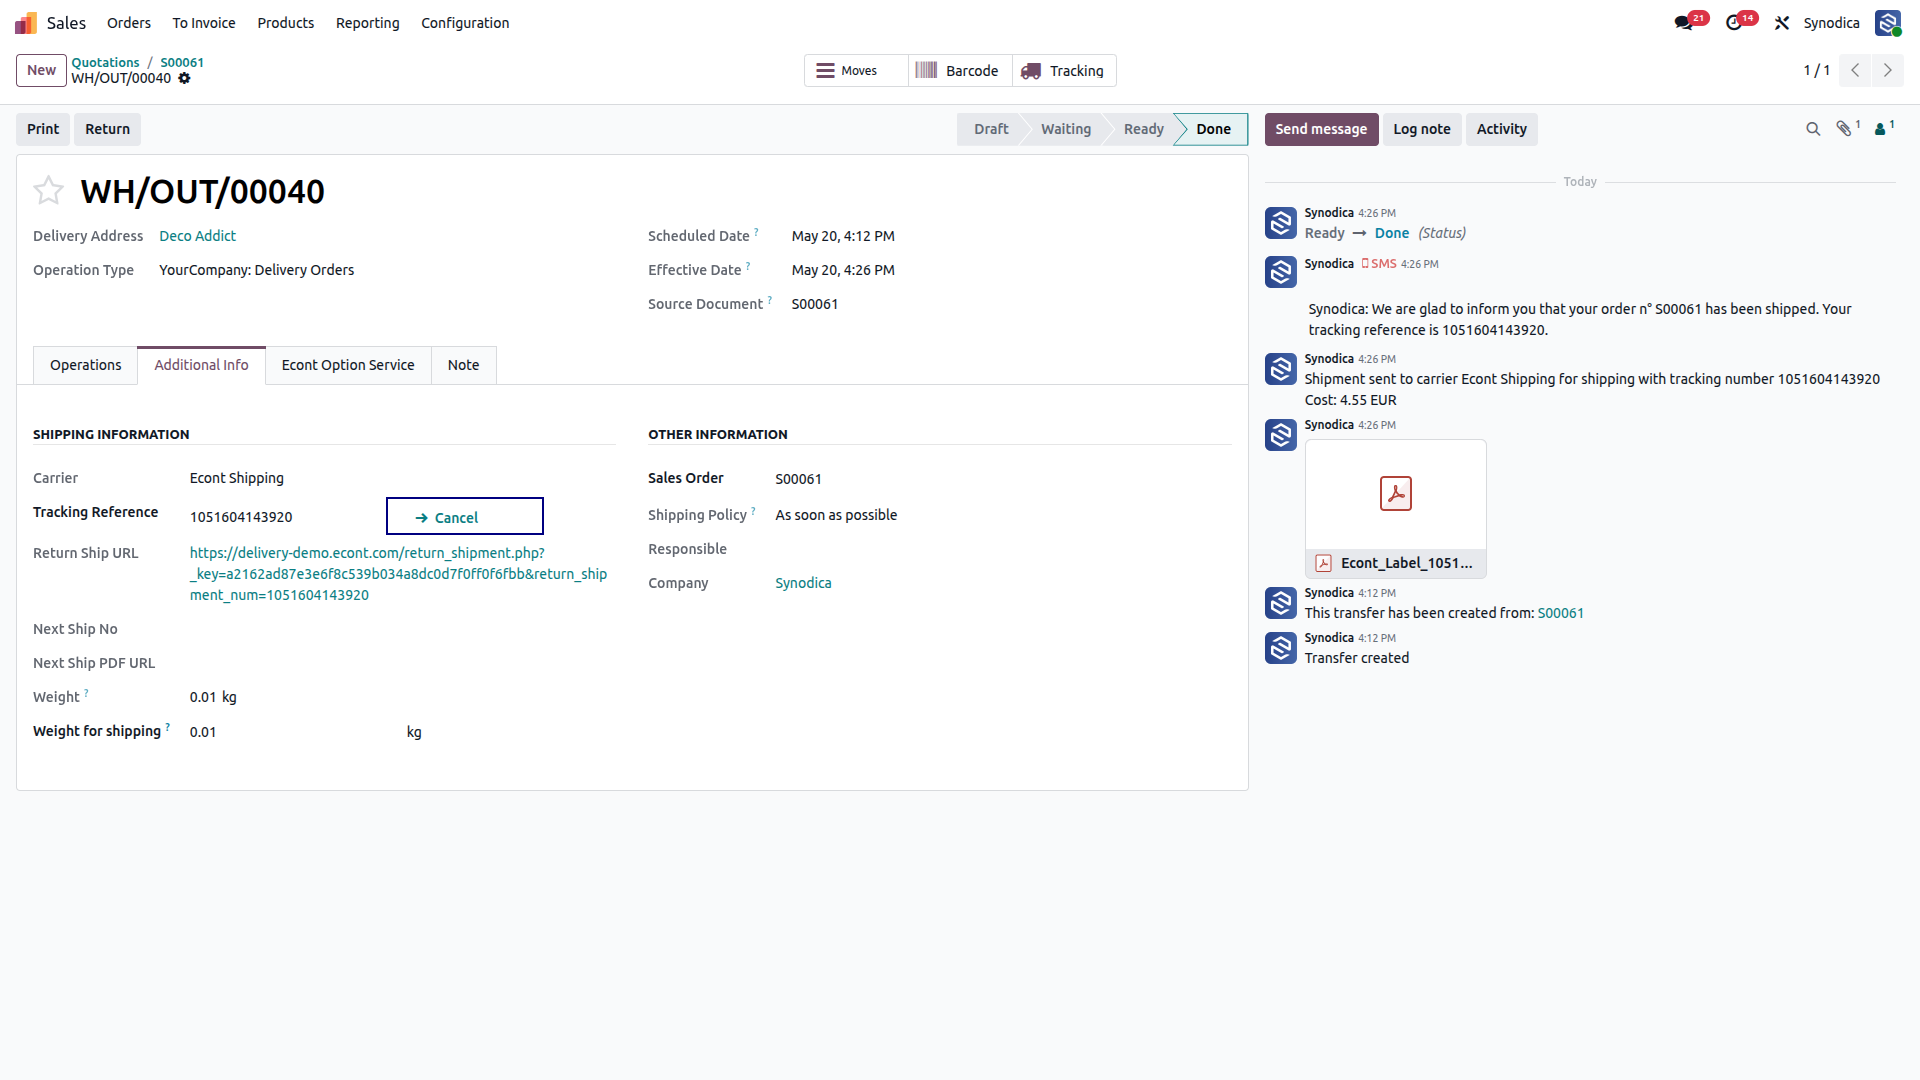The width and height of the screenshot is (1920, 1080).
Task: Click Send message button
Action: point(1321,129)
